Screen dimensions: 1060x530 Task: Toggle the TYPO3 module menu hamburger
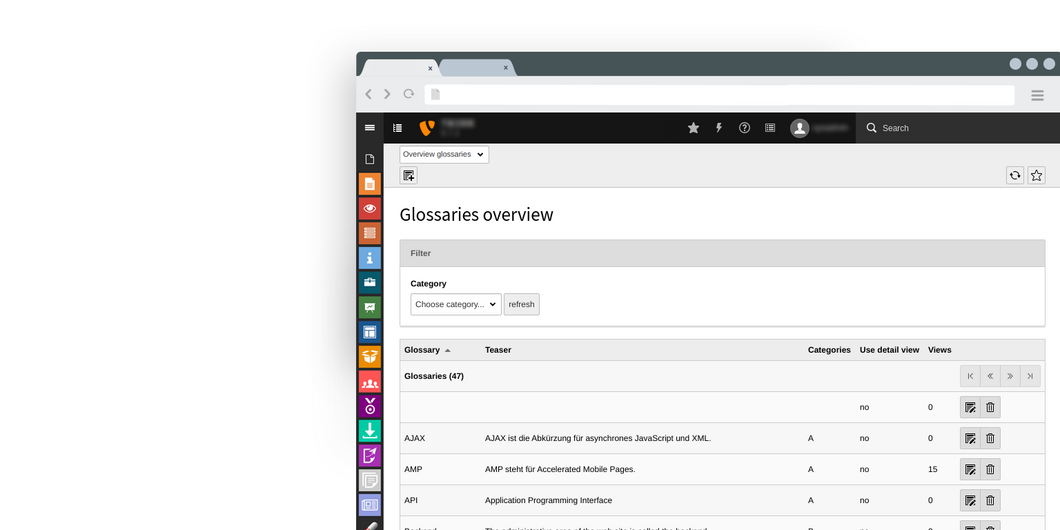point(369,128)
